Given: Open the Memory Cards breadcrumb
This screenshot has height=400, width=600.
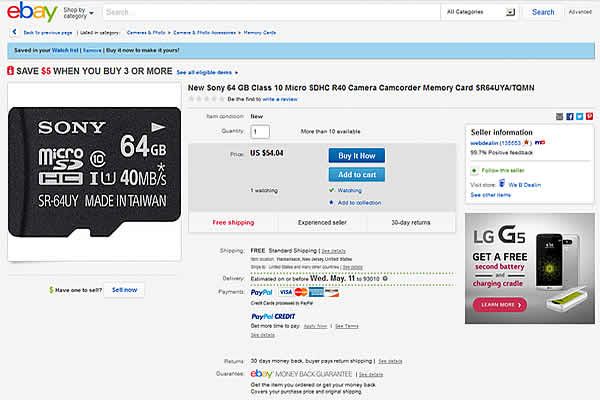Looking at the screenshot, I should tap(260, 33).
